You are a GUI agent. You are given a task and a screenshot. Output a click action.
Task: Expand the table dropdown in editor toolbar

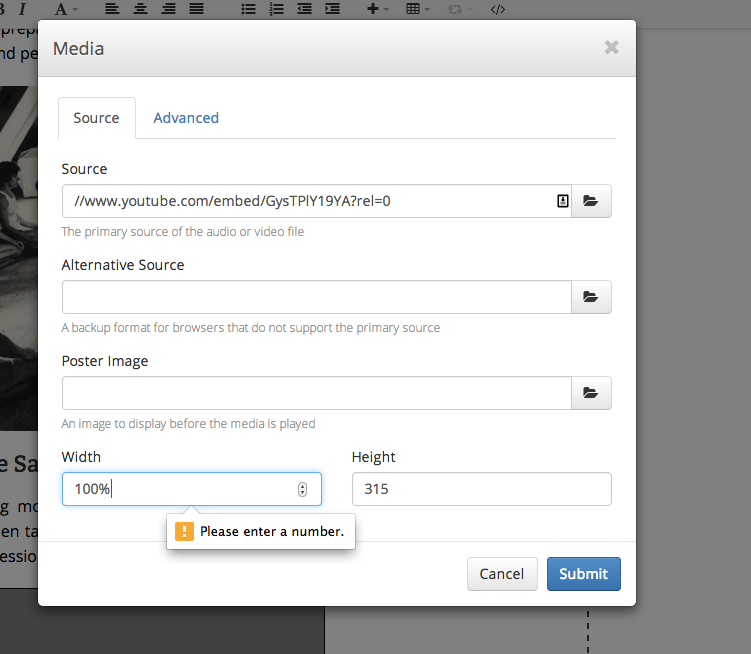(418, 9)
